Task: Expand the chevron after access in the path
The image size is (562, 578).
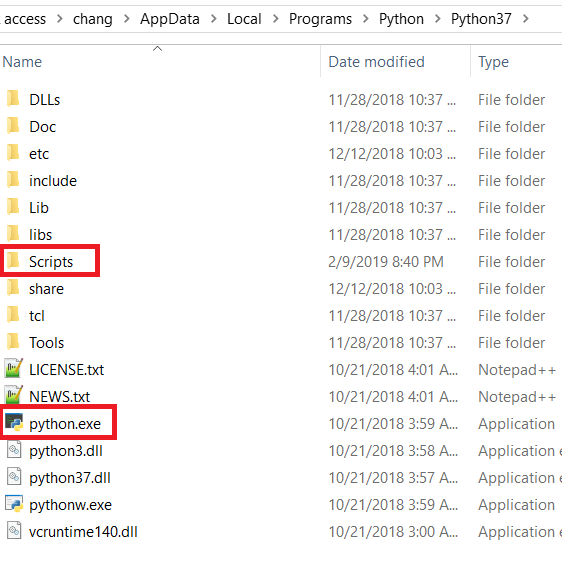Action: (x=59, y=18)
